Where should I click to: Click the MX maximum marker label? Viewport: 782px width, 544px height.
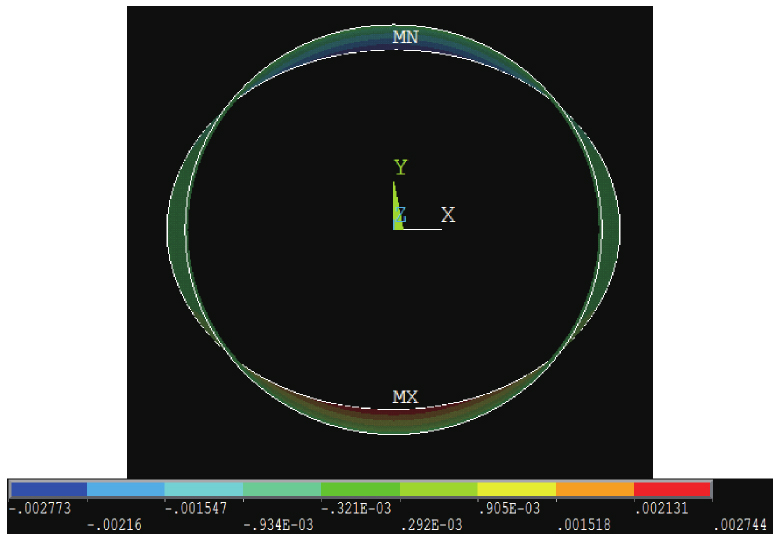point(405,397)
